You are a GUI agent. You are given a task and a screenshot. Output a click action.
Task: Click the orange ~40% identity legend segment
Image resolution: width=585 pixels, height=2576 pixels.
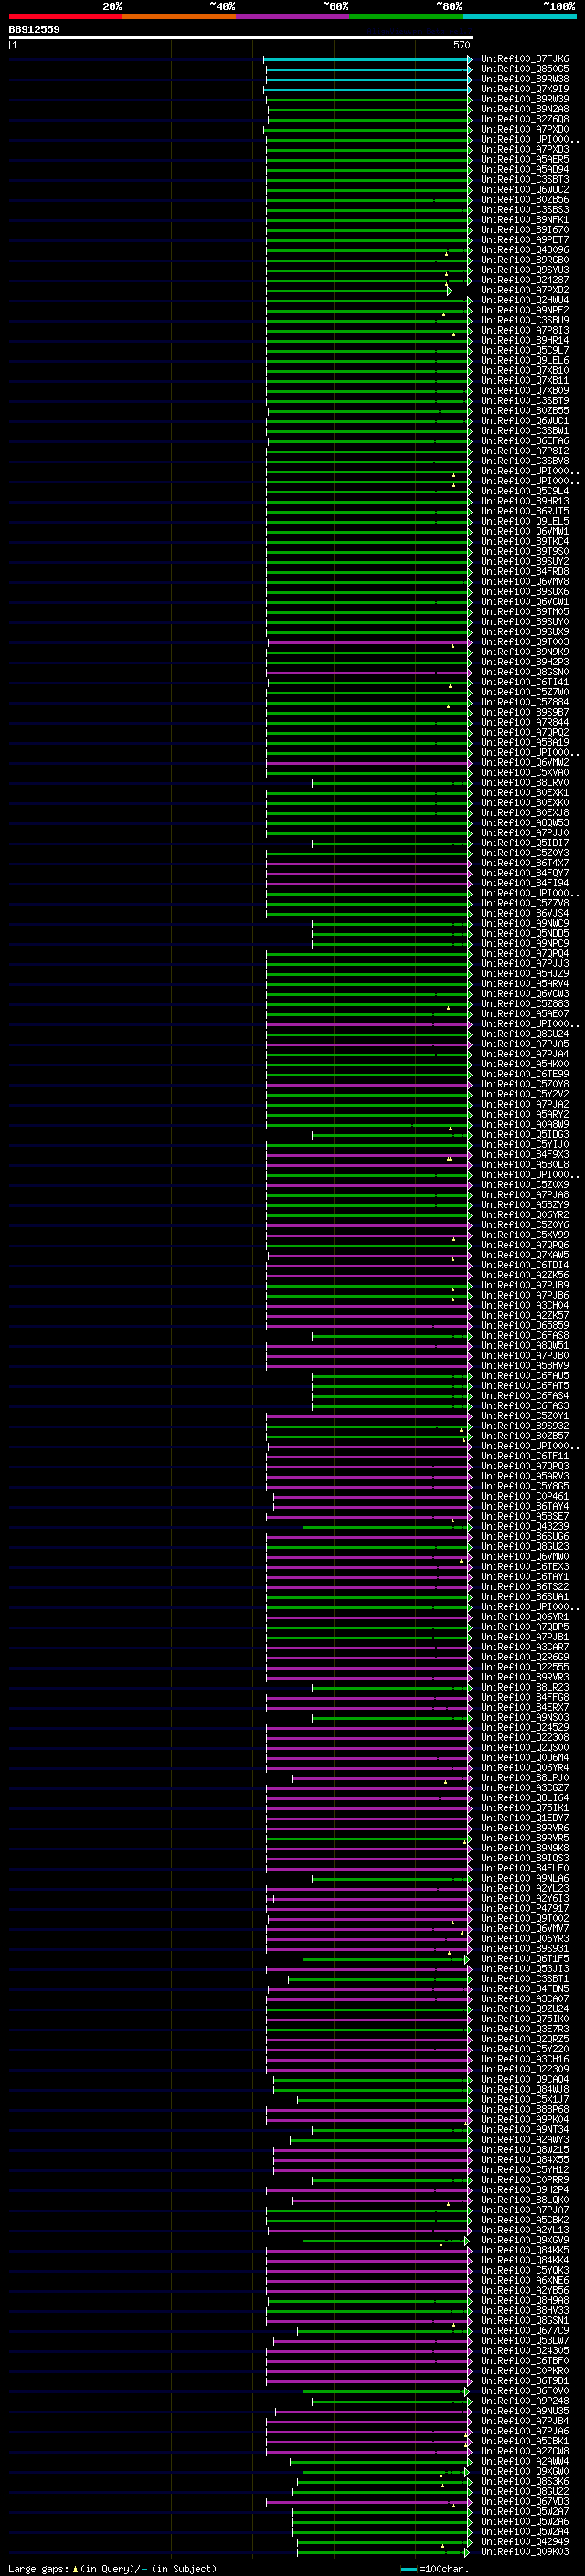[179, 17]
